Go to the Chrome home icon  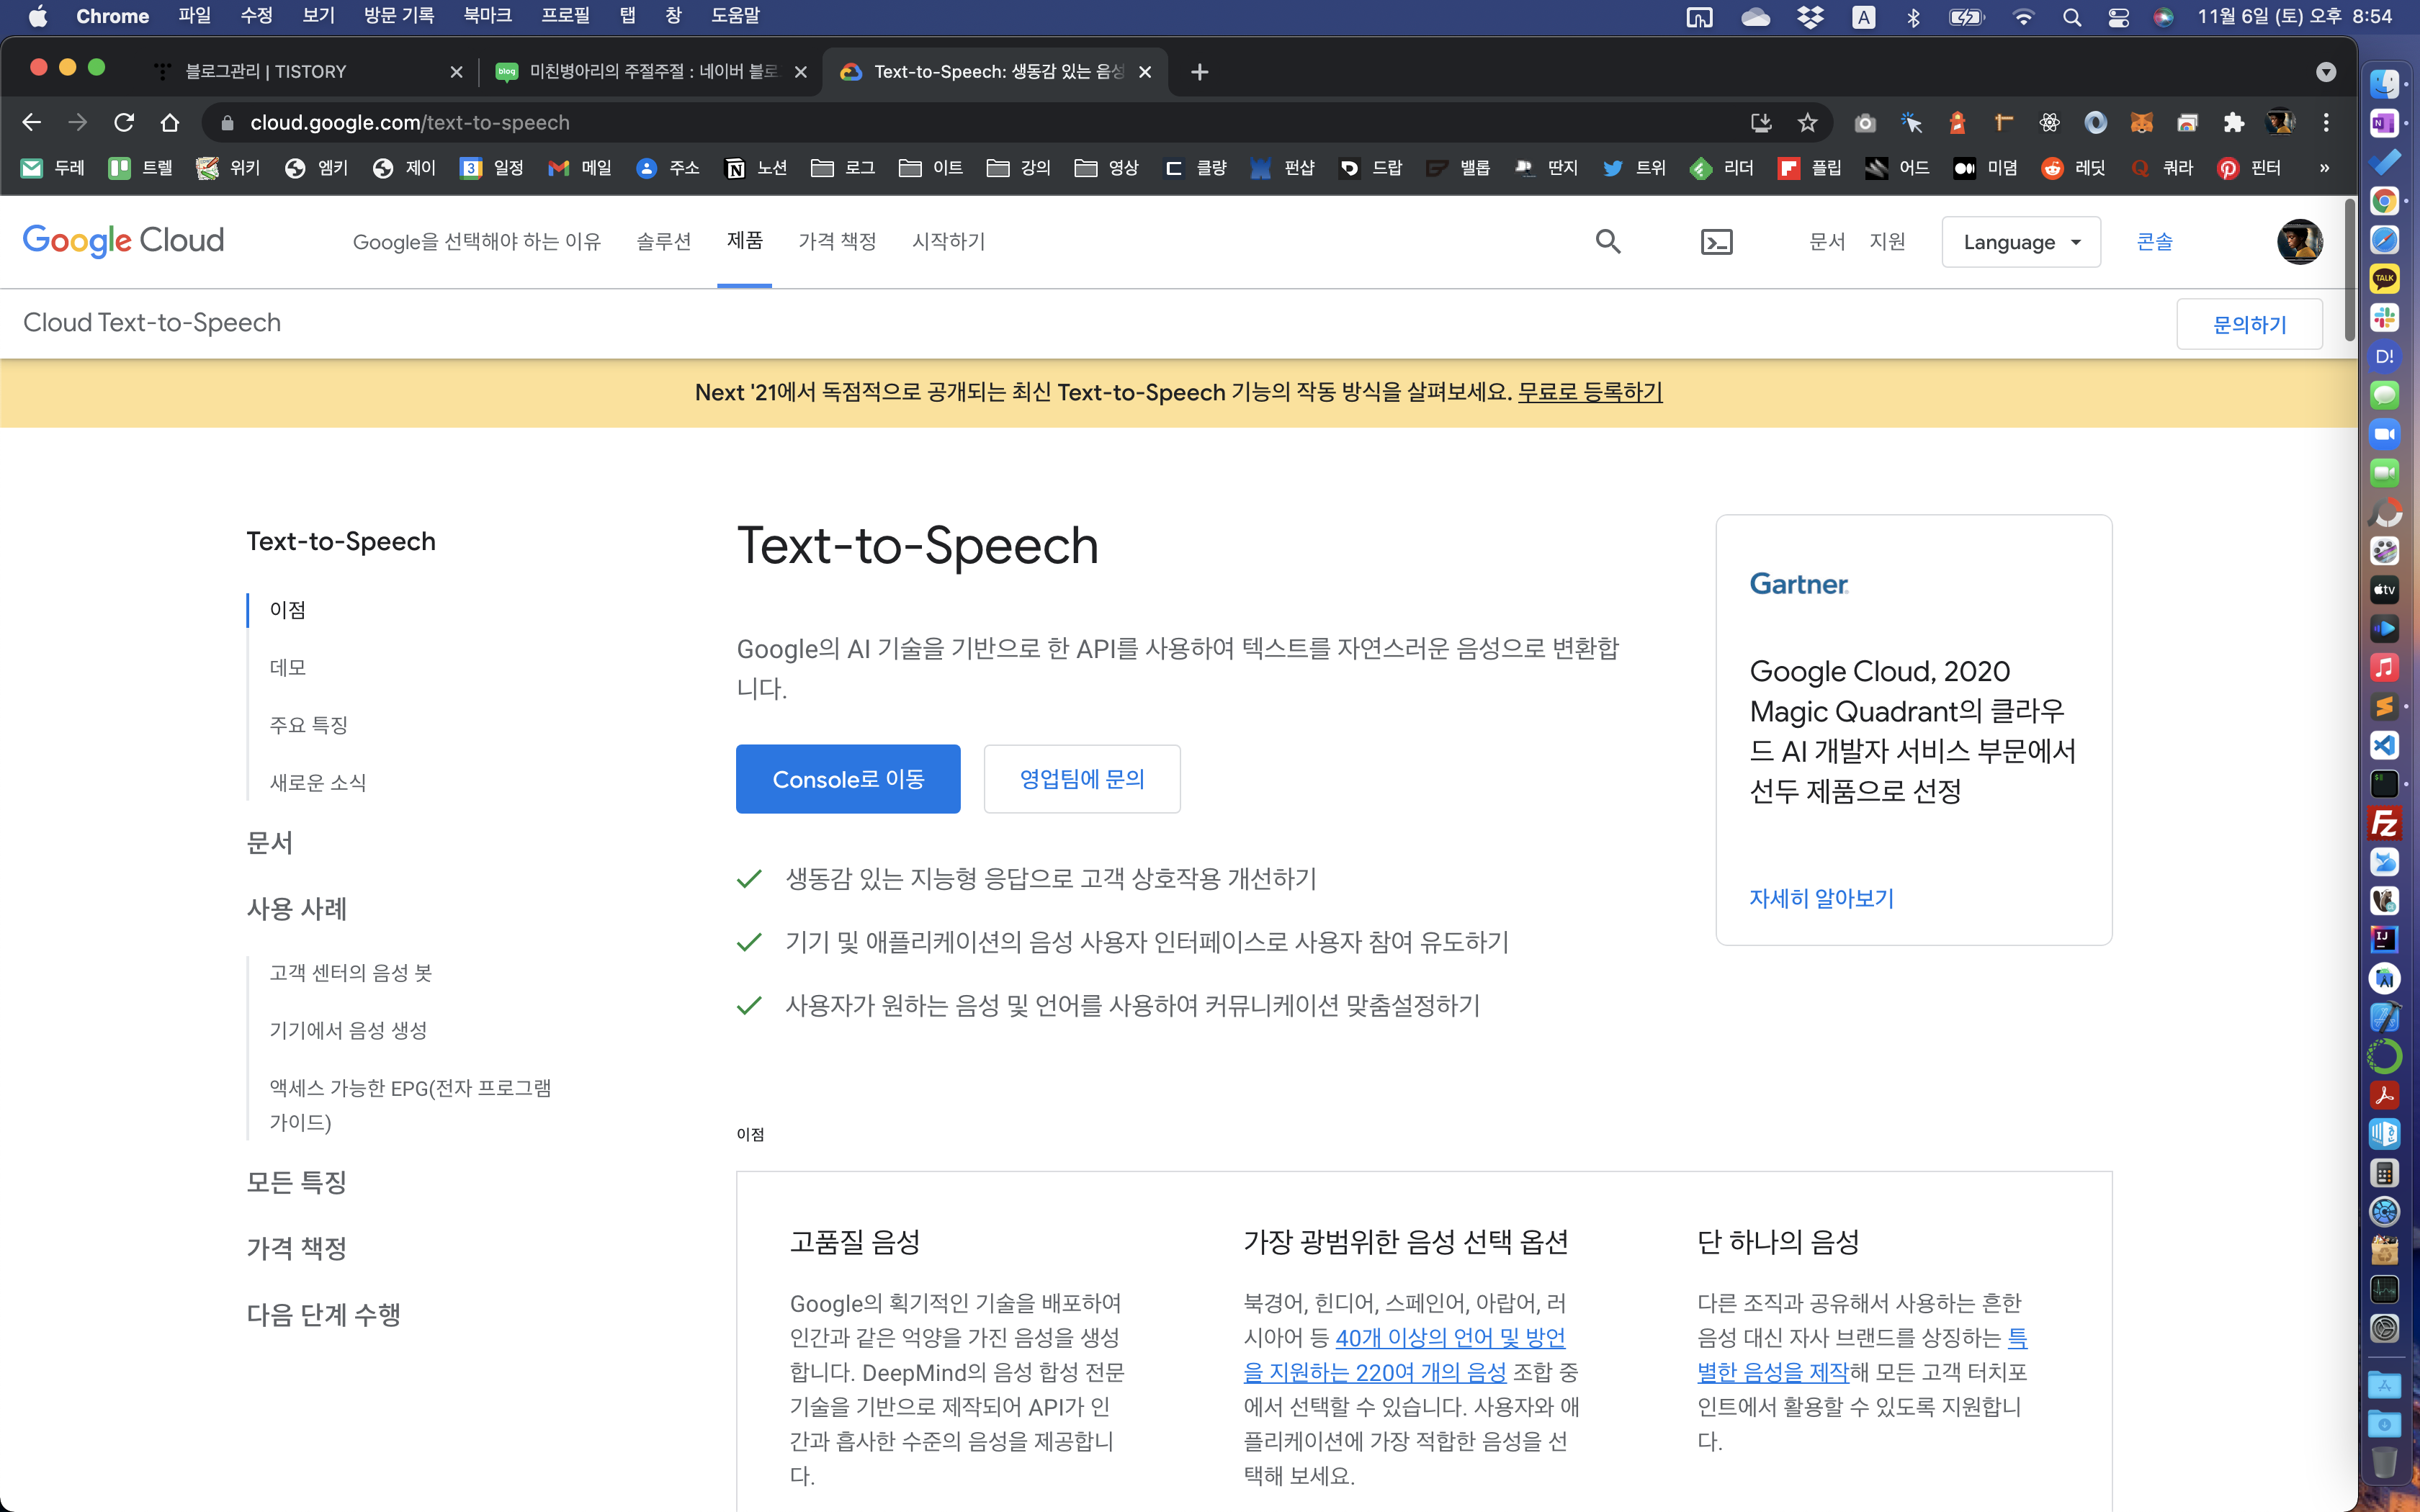click(x=170, y=122)
